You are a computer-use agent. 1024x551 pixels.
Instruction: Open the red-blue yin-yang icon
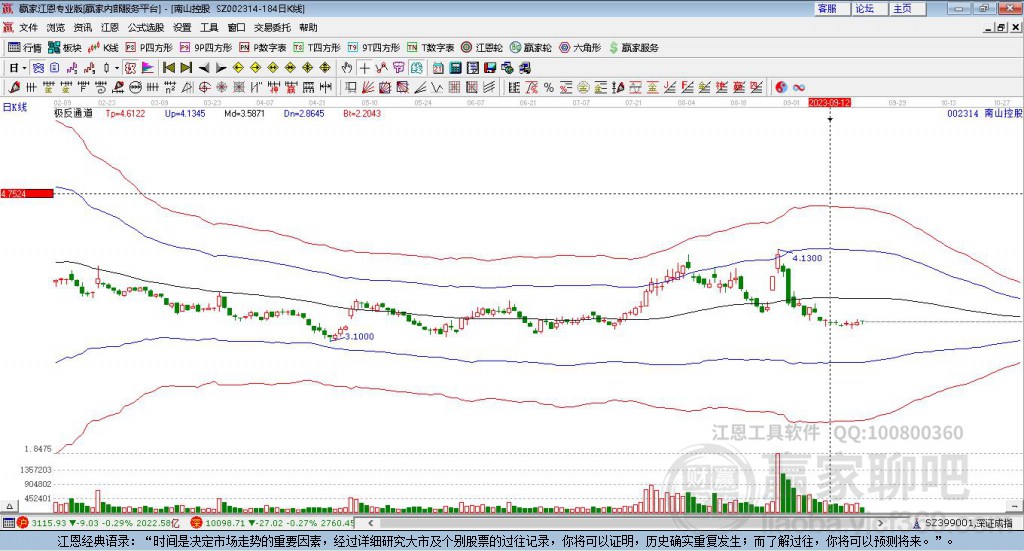[x=781, y=87]
